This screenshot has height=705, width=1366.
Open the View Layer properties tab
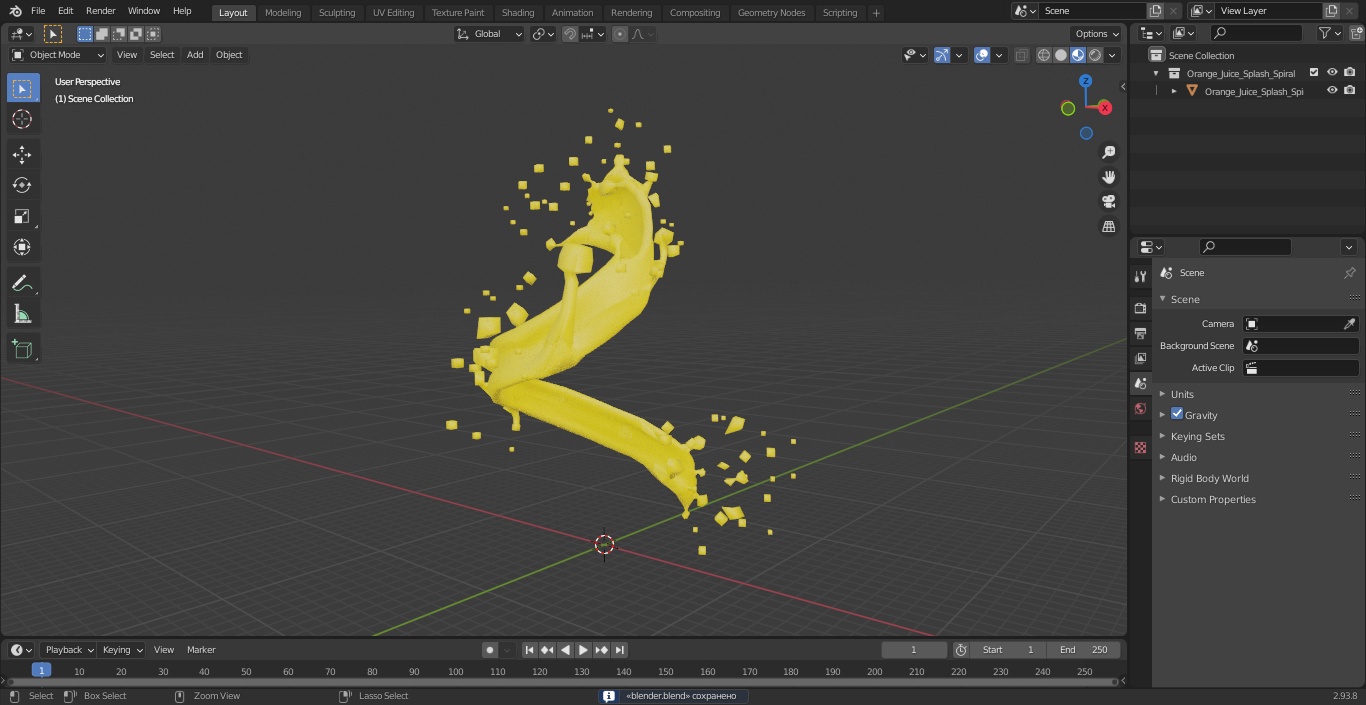(1140, 358)
